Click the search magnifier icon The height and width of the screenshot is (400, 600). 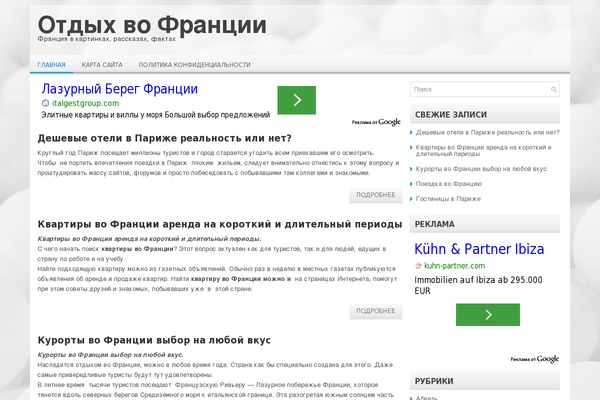(554, 90)
